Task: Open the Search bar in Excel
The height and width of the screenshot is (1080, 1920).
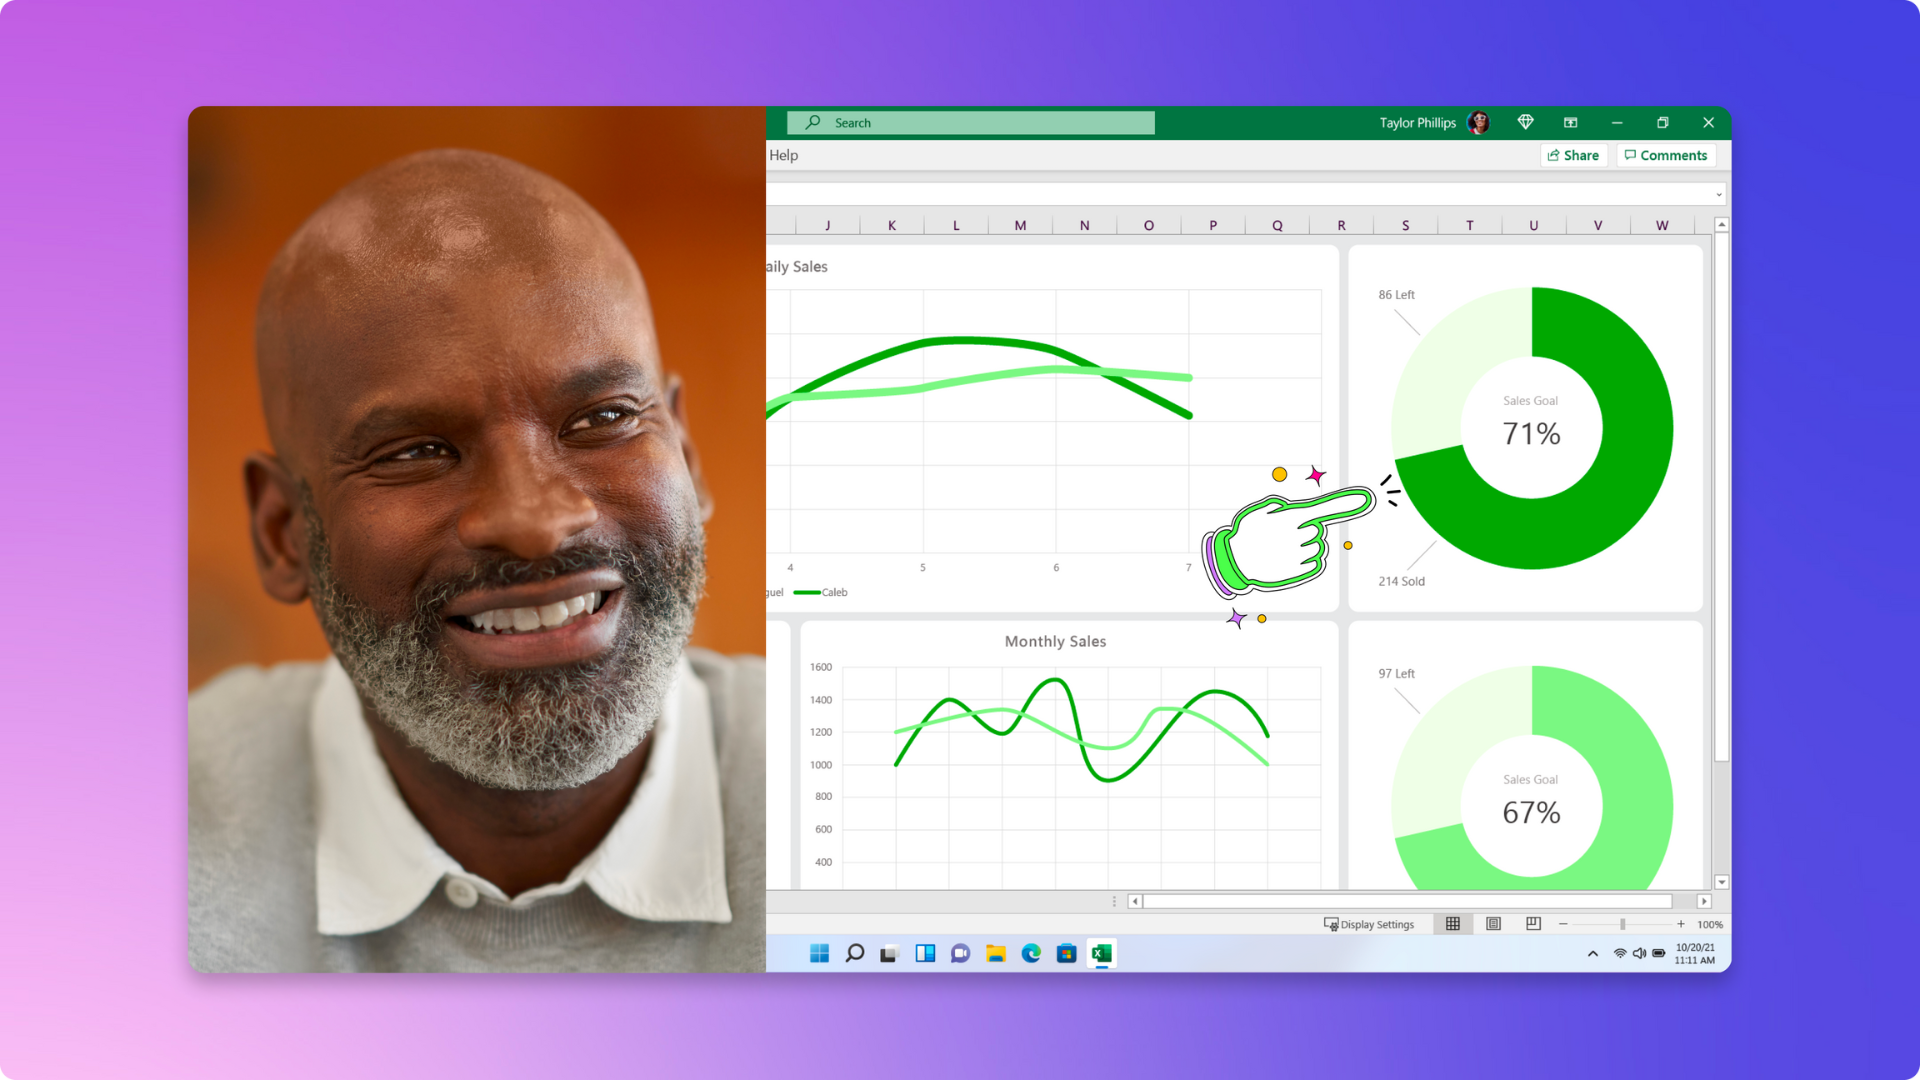Action: click(x=971, y=121)
